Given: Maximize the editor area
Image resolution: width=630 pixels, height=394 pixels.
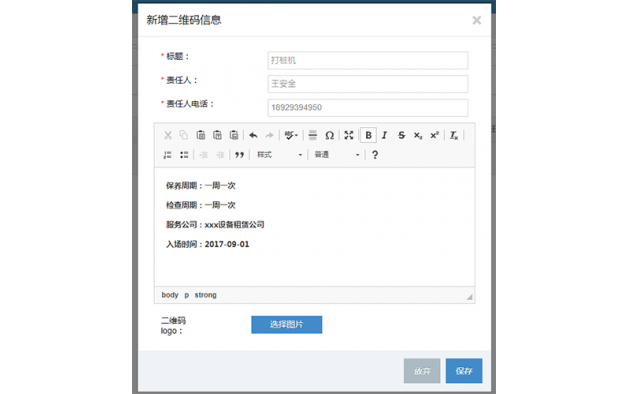Looking at the screenshot, I should 349,135.
